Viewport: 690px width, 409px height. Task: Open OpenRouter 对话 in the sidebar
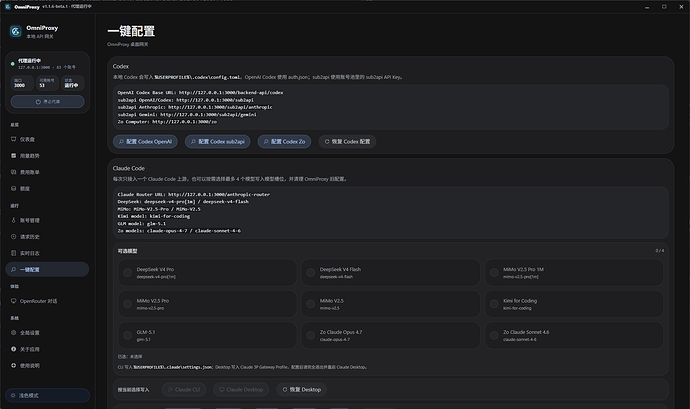[x=47, y=301]
